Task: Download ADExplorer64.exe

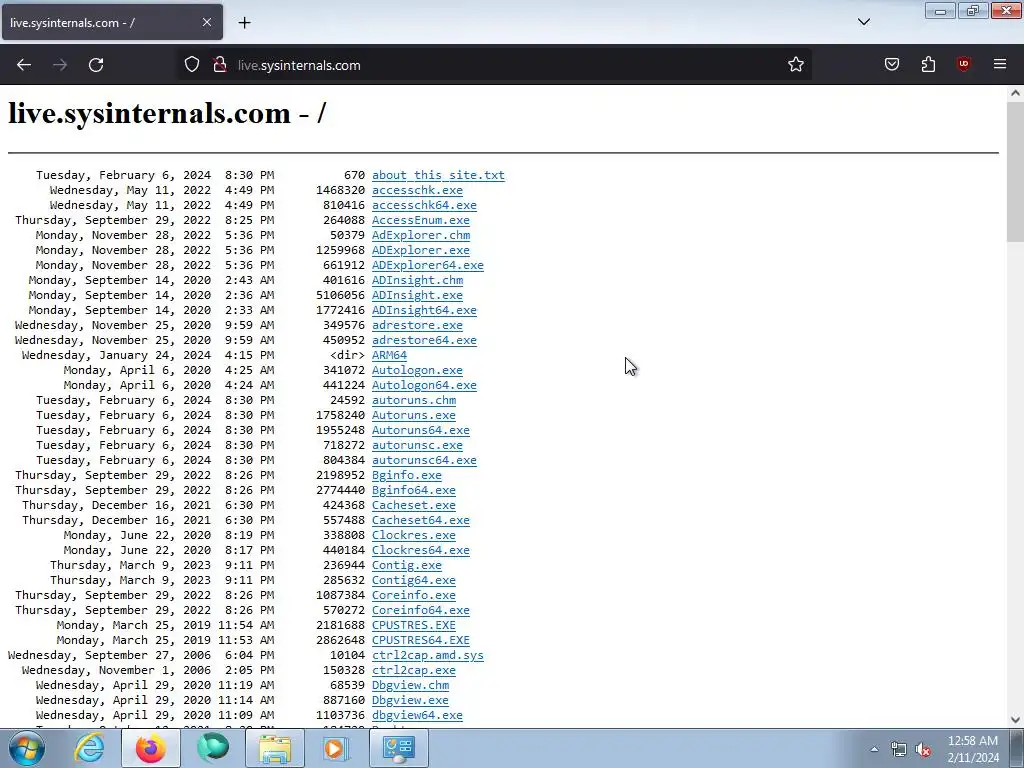Action: pyautogui.click(x=428, y=265)
